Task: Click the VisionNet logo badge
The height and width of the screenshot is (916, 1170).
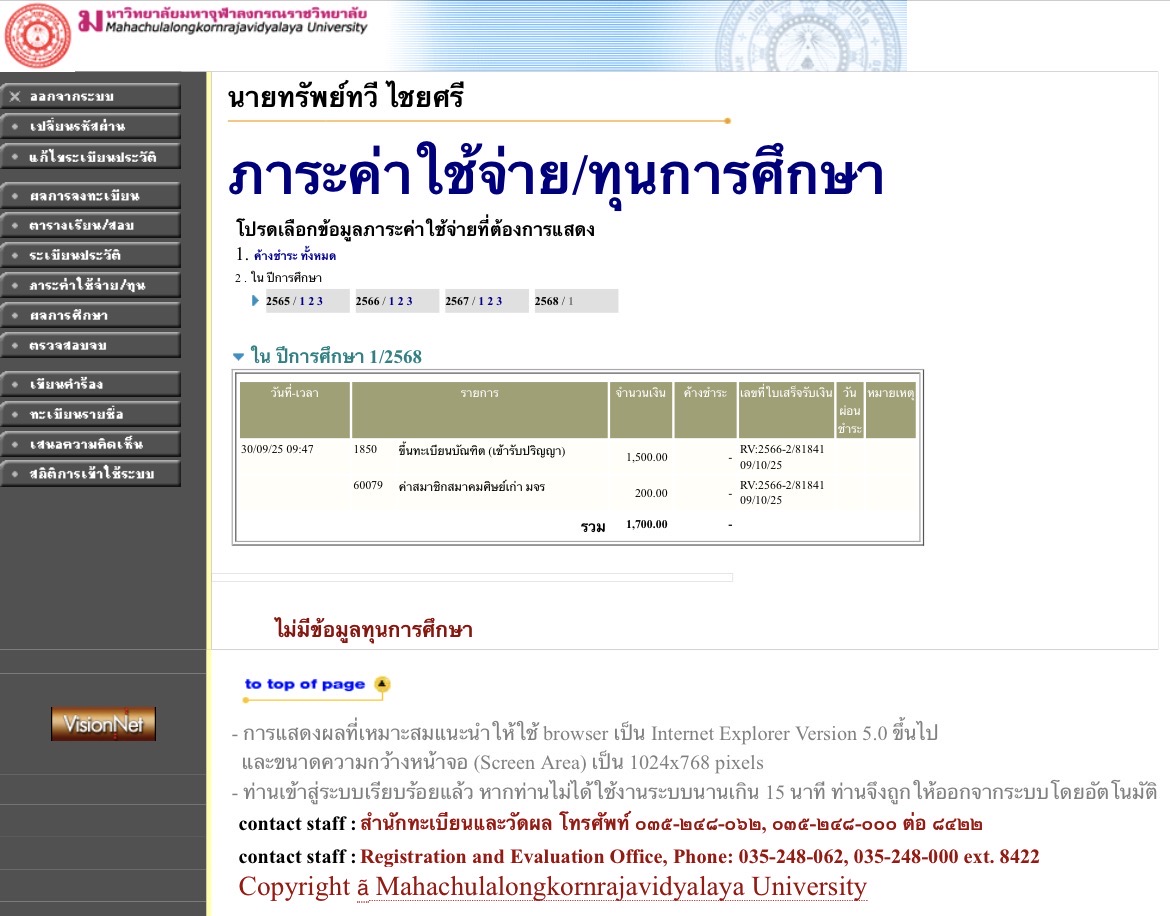Action: (x=103, y=724)
